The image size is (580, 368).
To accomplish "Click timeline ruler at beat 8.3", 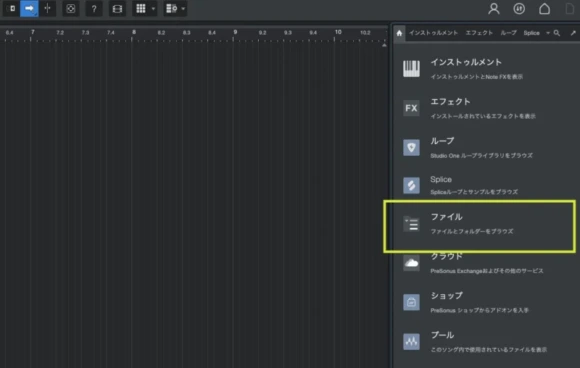I will (186, 33).
